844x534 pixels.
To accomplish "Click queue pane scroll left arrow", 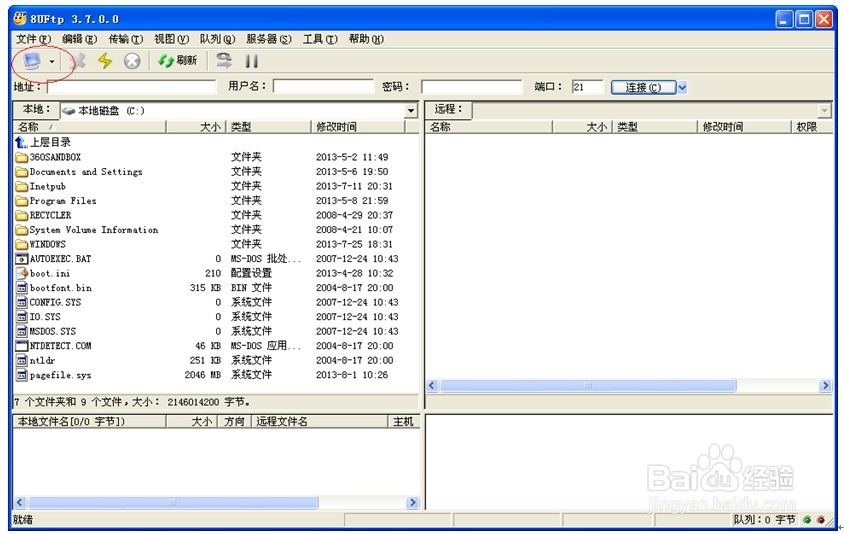I will [x=20, y=503].
